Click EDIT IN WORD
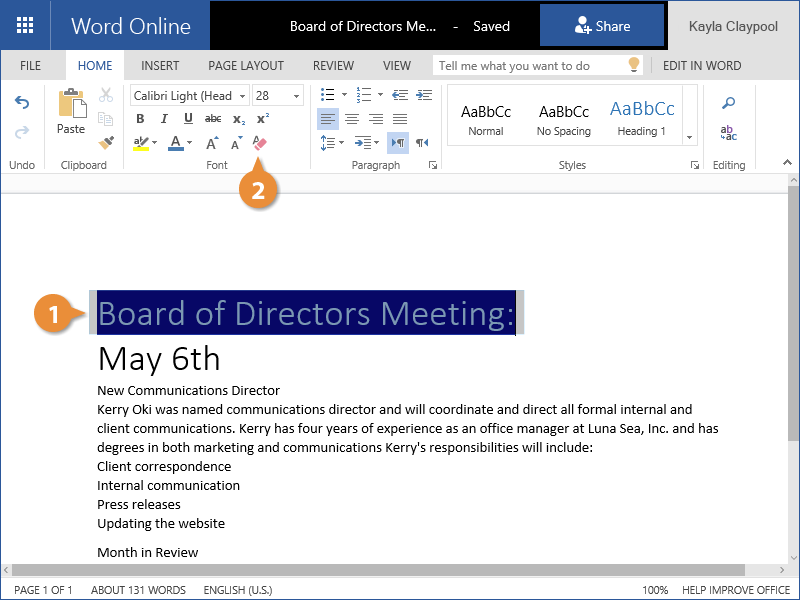Image resolution: width=800 pixels, height=600 pixels. [x=702, y=66]
